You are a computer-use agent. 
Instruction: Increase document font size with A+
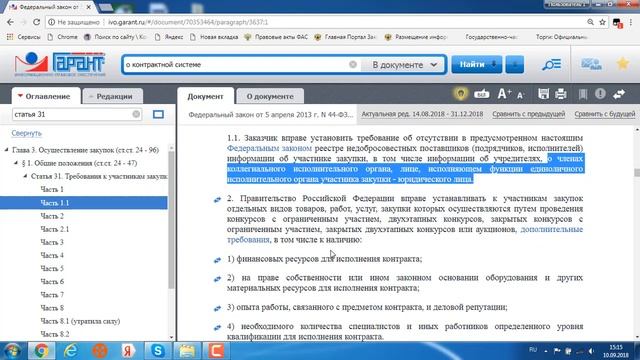[504, 94]
